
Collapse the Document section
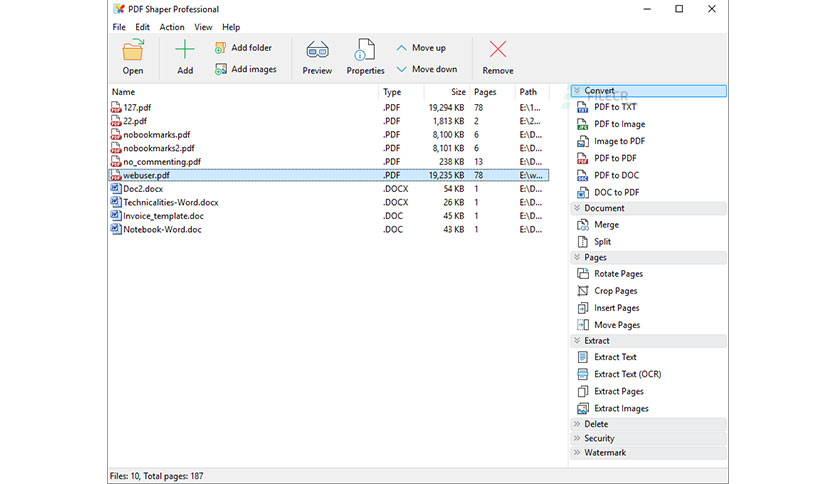coord(648,208)
